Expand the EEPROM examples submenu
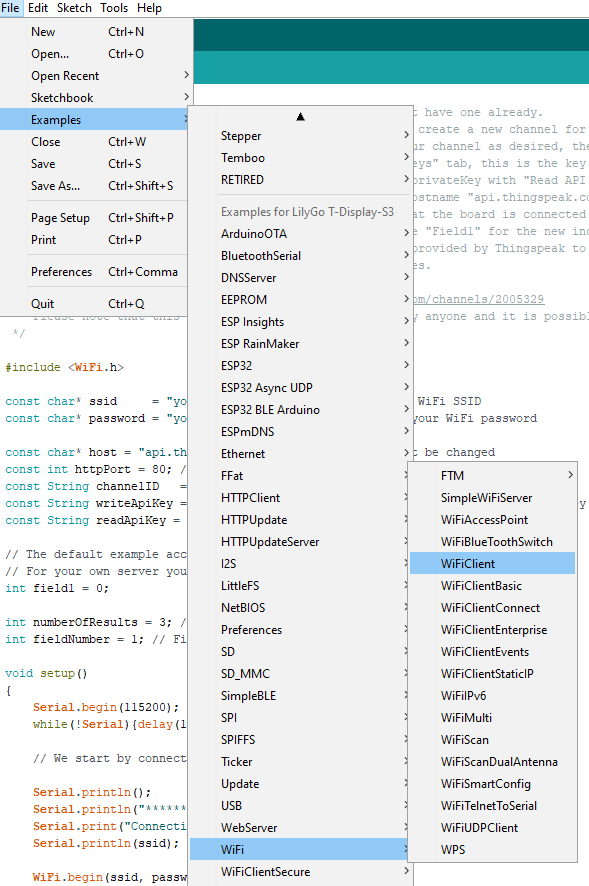Screen dimensions: 589x886 (300, 299)
